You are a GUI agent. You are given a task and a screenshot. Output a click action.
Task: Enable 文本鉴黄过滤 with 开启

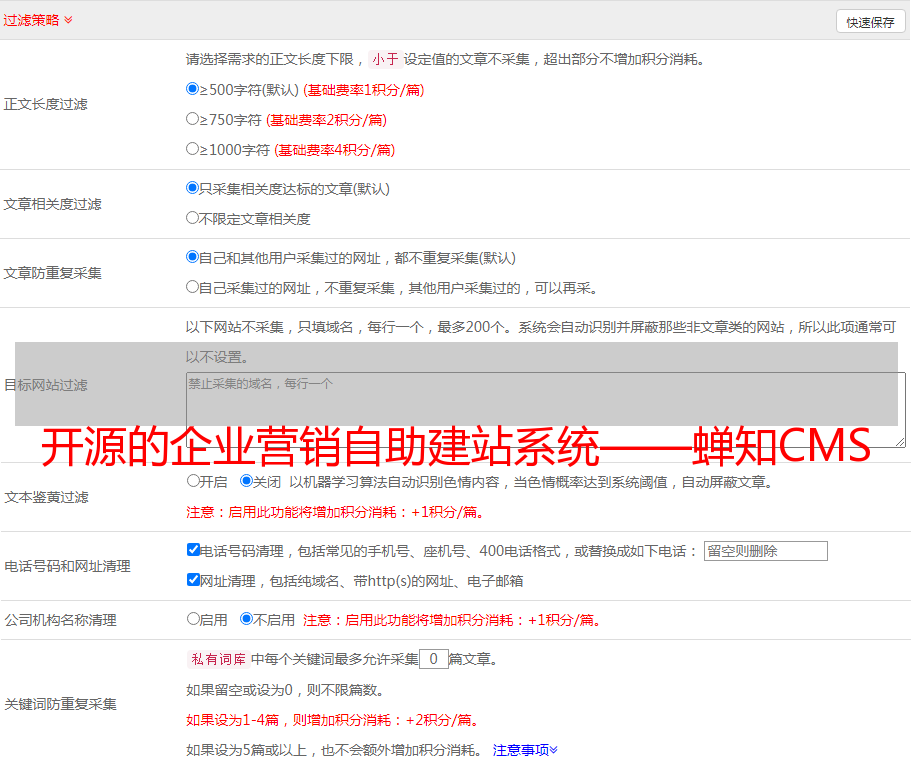point(193,481)
